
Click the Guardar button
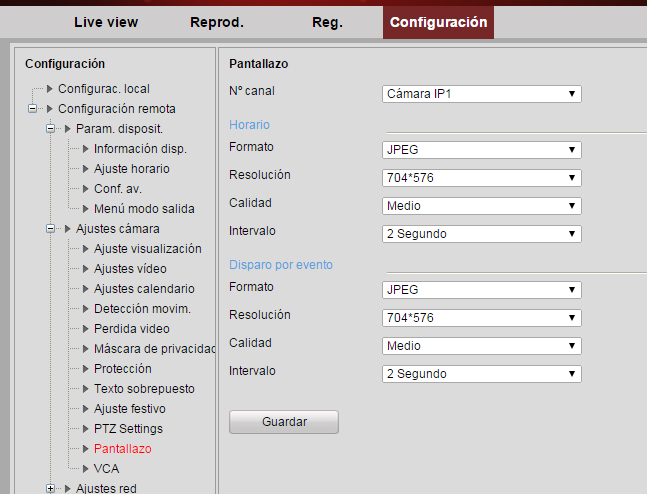coord(284,422)
